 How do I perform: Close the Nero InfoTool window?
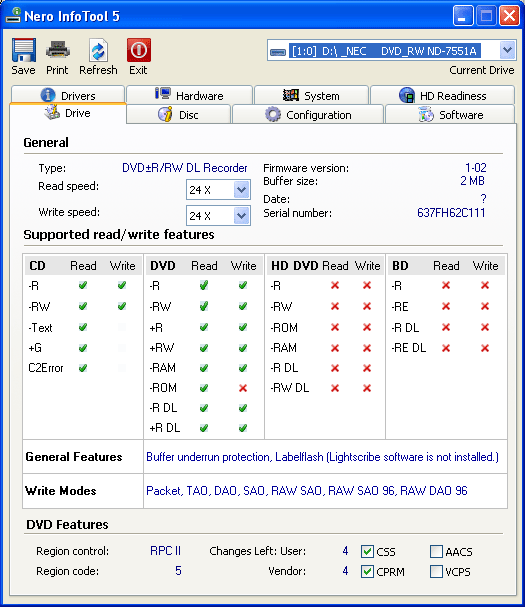[x=509, y=16]
